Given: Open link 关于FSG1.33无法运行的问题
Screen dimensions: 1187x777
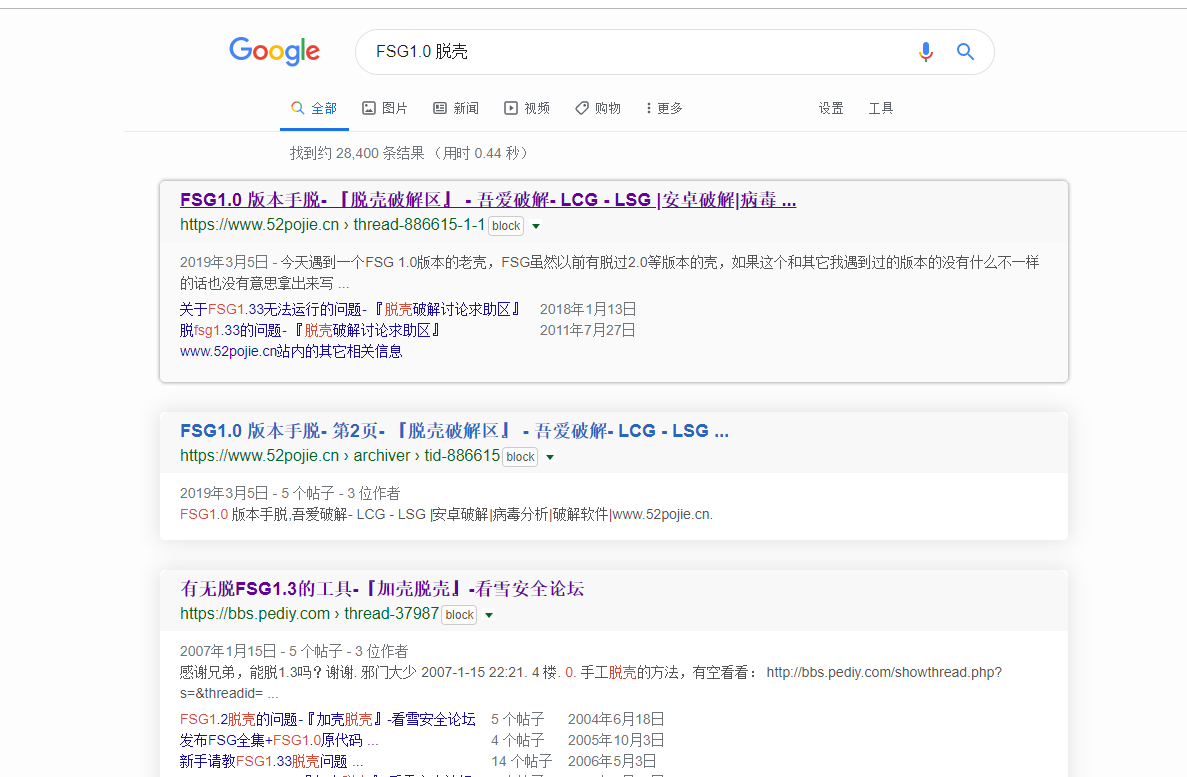Looking at the screenshot, I should (x=350, y=309).
